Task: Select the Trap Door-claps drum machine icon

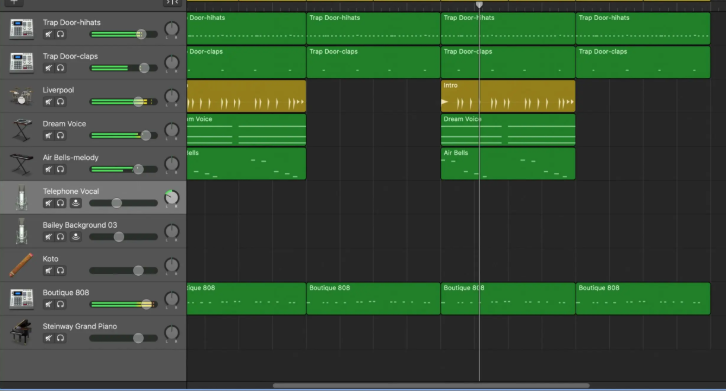Action: (21, 63)
